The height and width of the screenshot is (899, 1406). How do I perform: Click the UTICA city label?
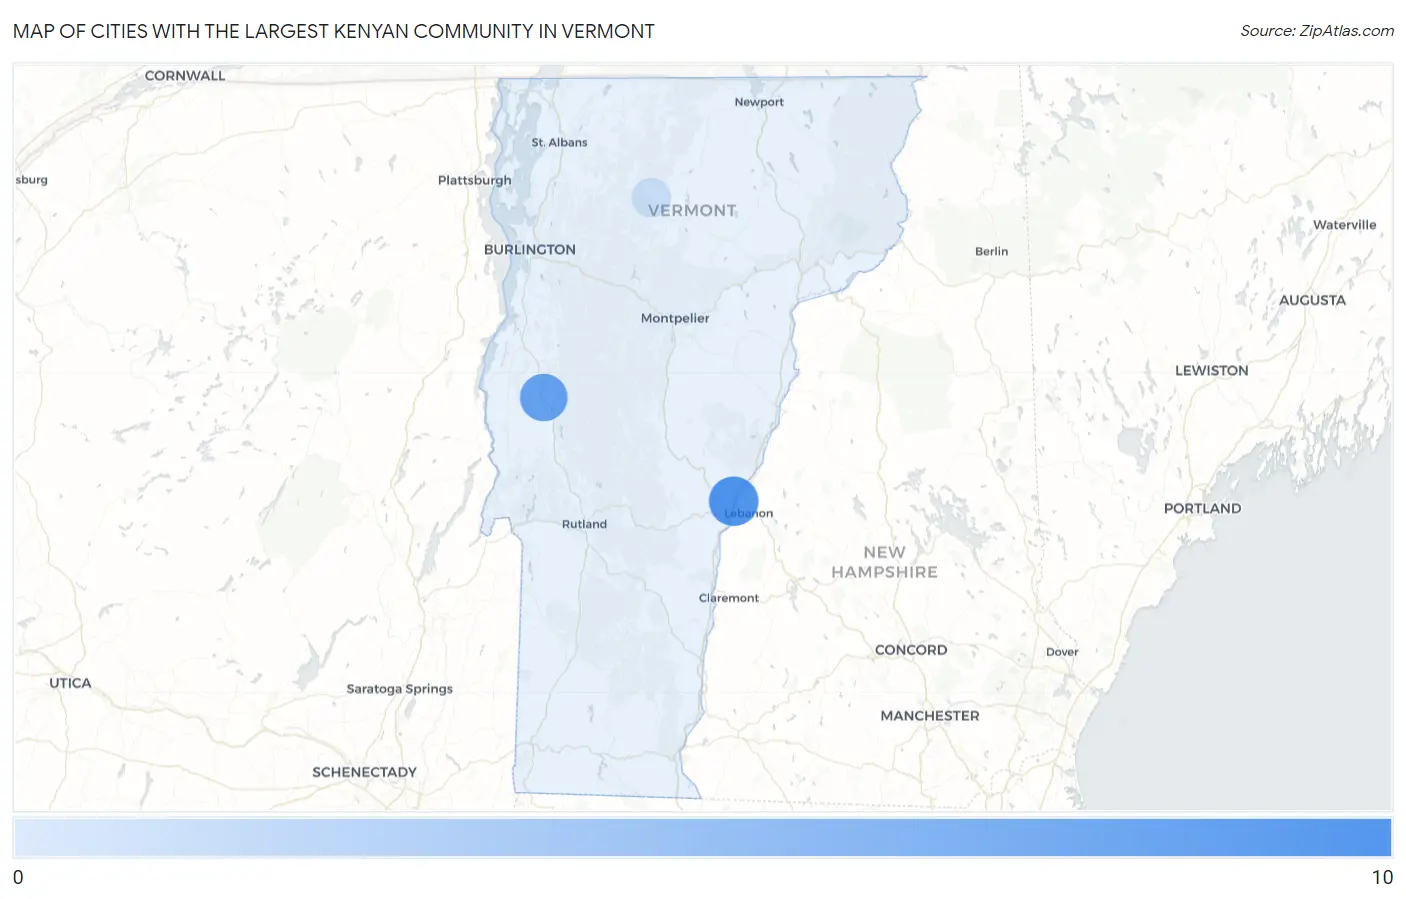click(70, 683)
